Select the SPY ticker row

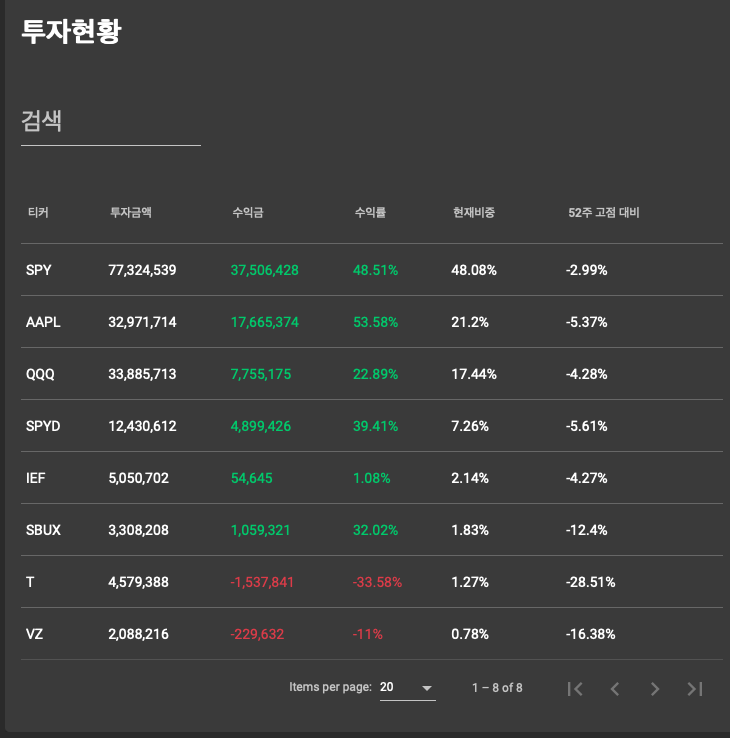[372, 270]
